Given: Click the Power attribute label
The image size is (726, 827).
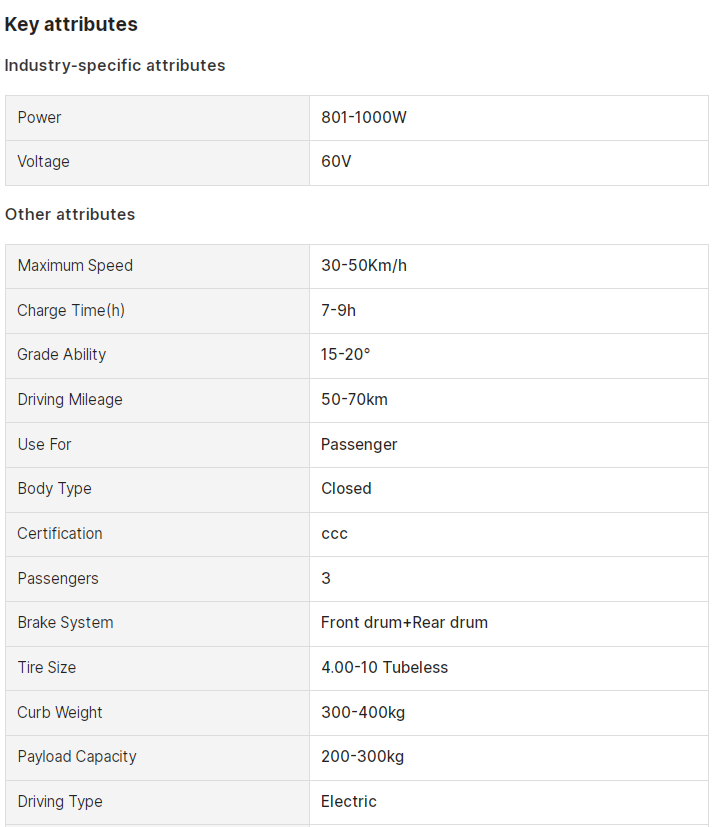Looking at the screenshot, I should point(40,118).
